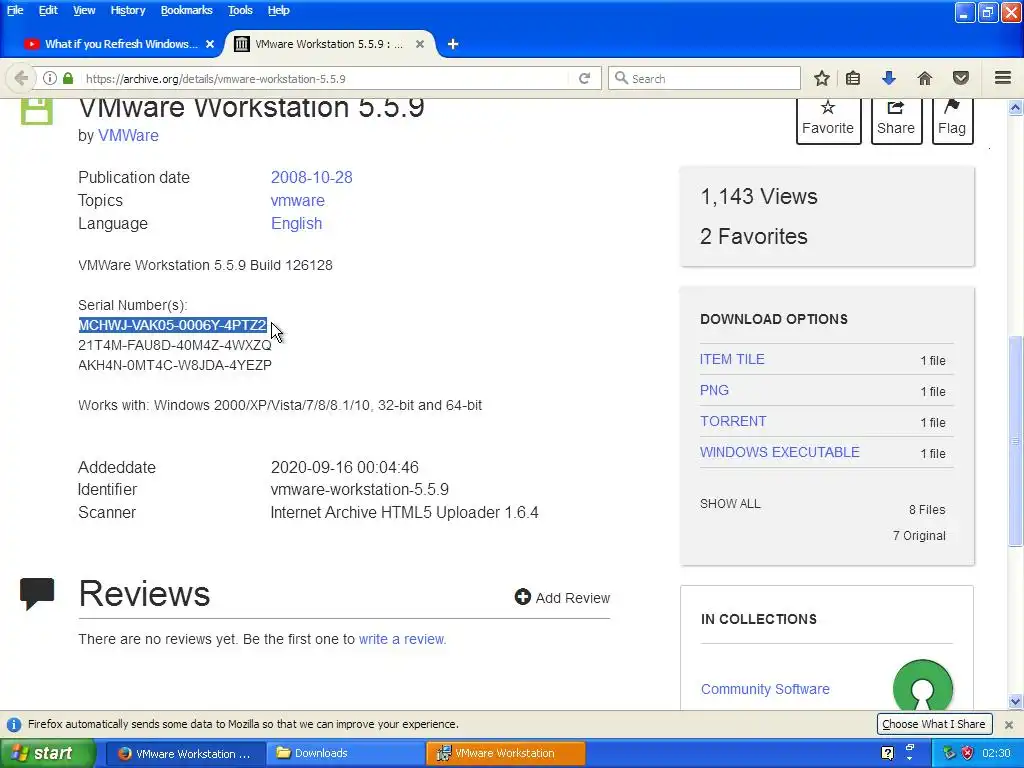This screenshot has height=768, width=1024.
Task: Click Choose What I Share button
Action: click(934, 724)
